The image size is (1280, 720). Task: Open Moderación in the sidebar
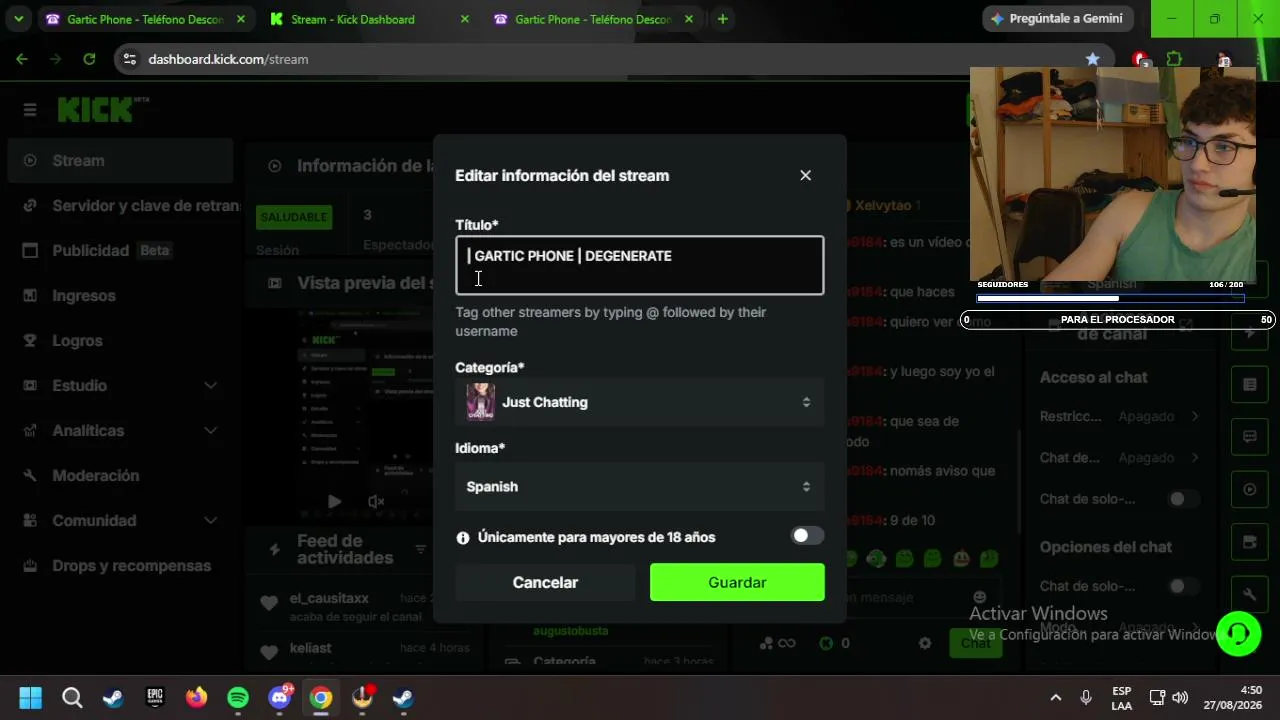tap(120, 475)
